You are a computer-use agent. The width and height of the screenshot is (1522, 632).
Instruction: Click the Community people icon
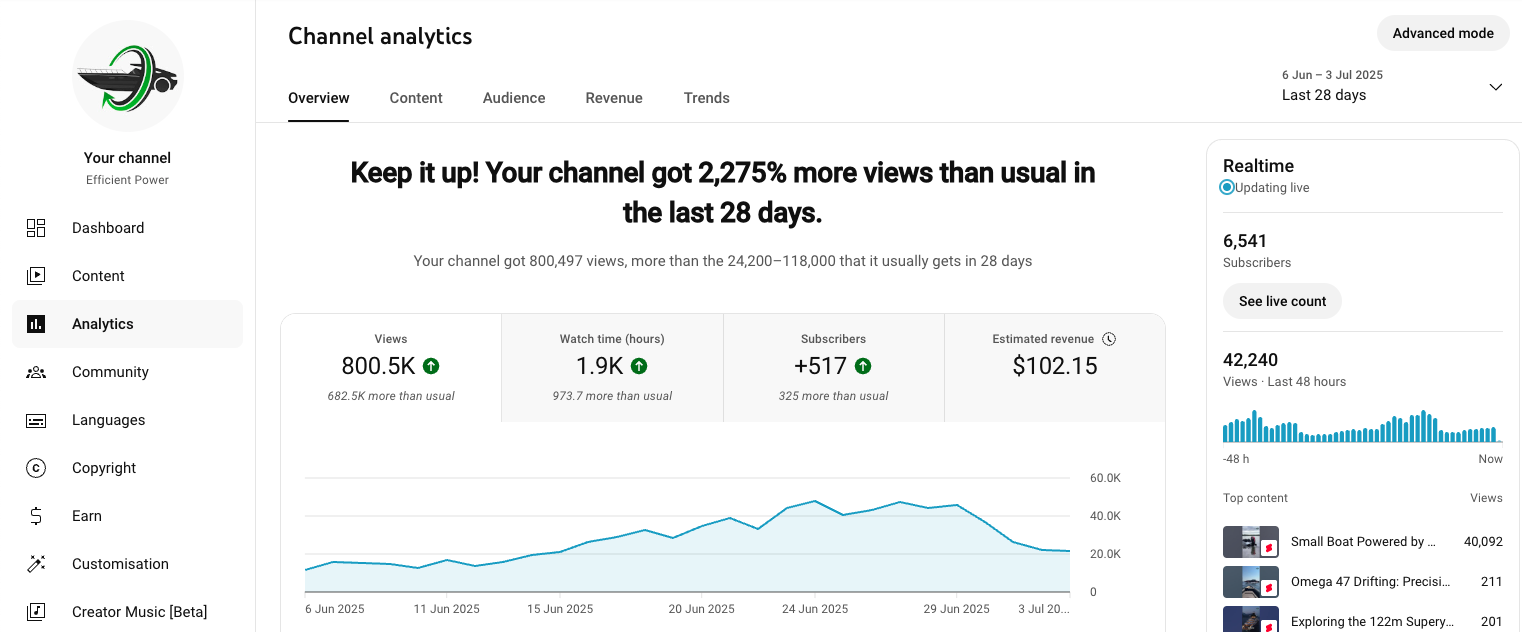pyautogui.click(x=36, y=372)
